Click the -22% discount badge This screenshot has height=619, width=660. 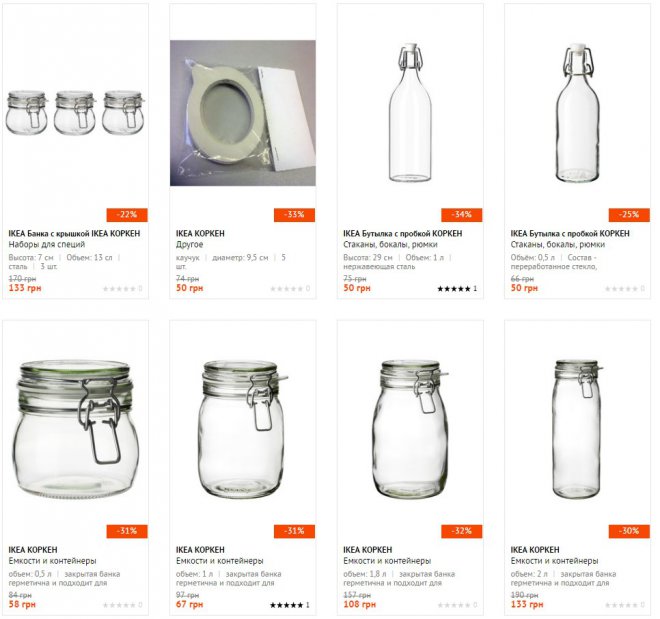click(x=127, y=215)
